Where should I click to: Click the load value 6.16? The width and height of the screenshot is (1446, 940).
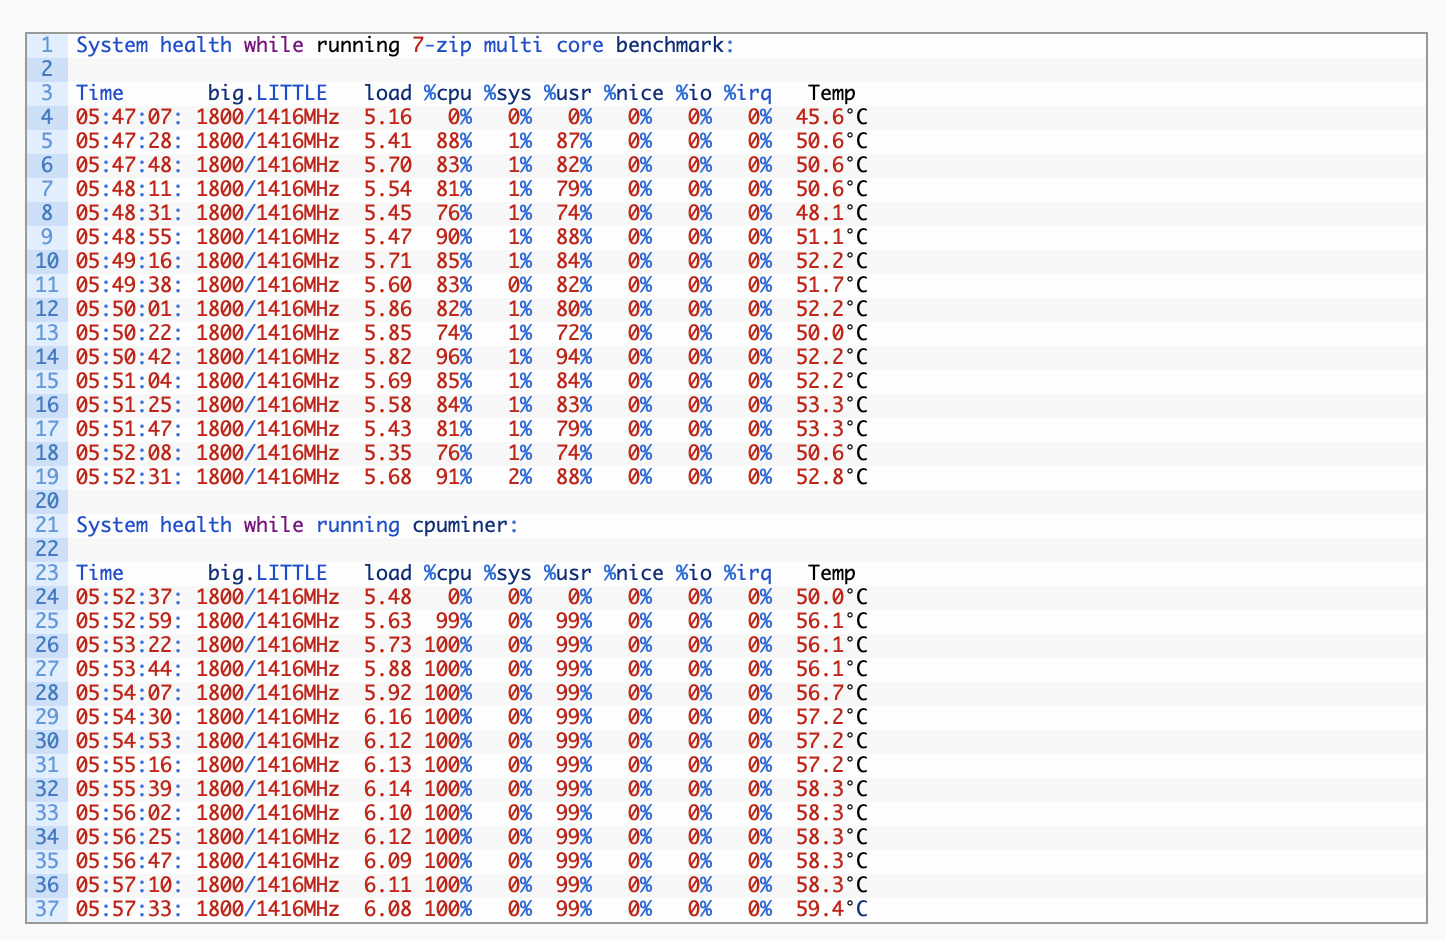tap(387, 717)
